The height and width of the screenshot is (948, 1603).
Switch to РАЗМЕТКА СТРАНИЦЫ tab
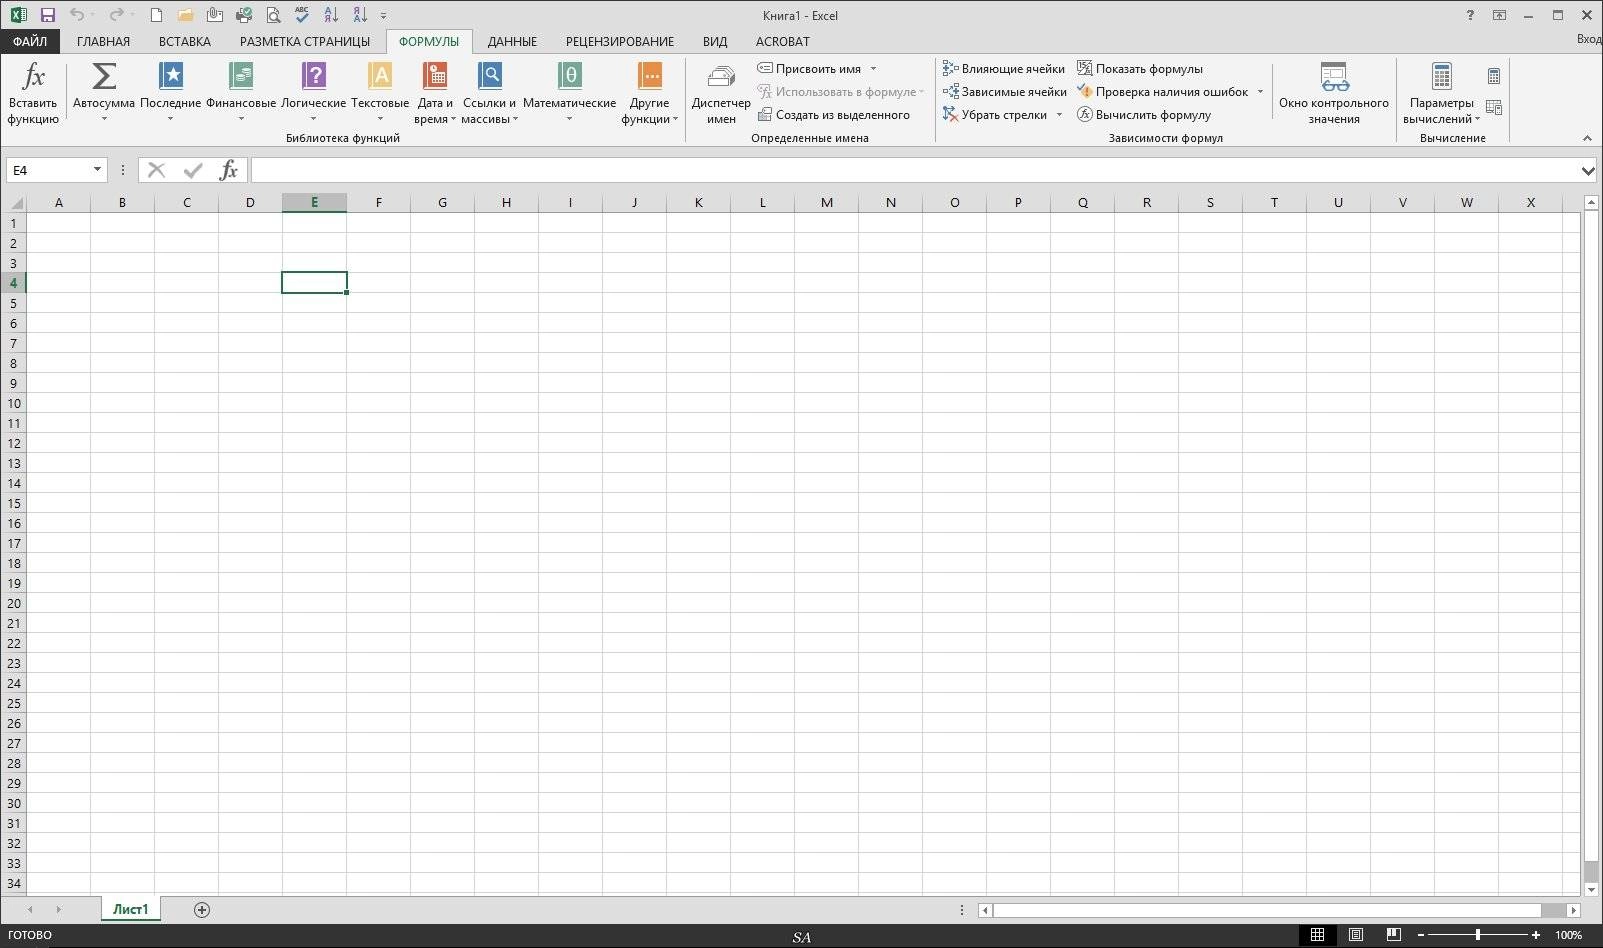305,42
